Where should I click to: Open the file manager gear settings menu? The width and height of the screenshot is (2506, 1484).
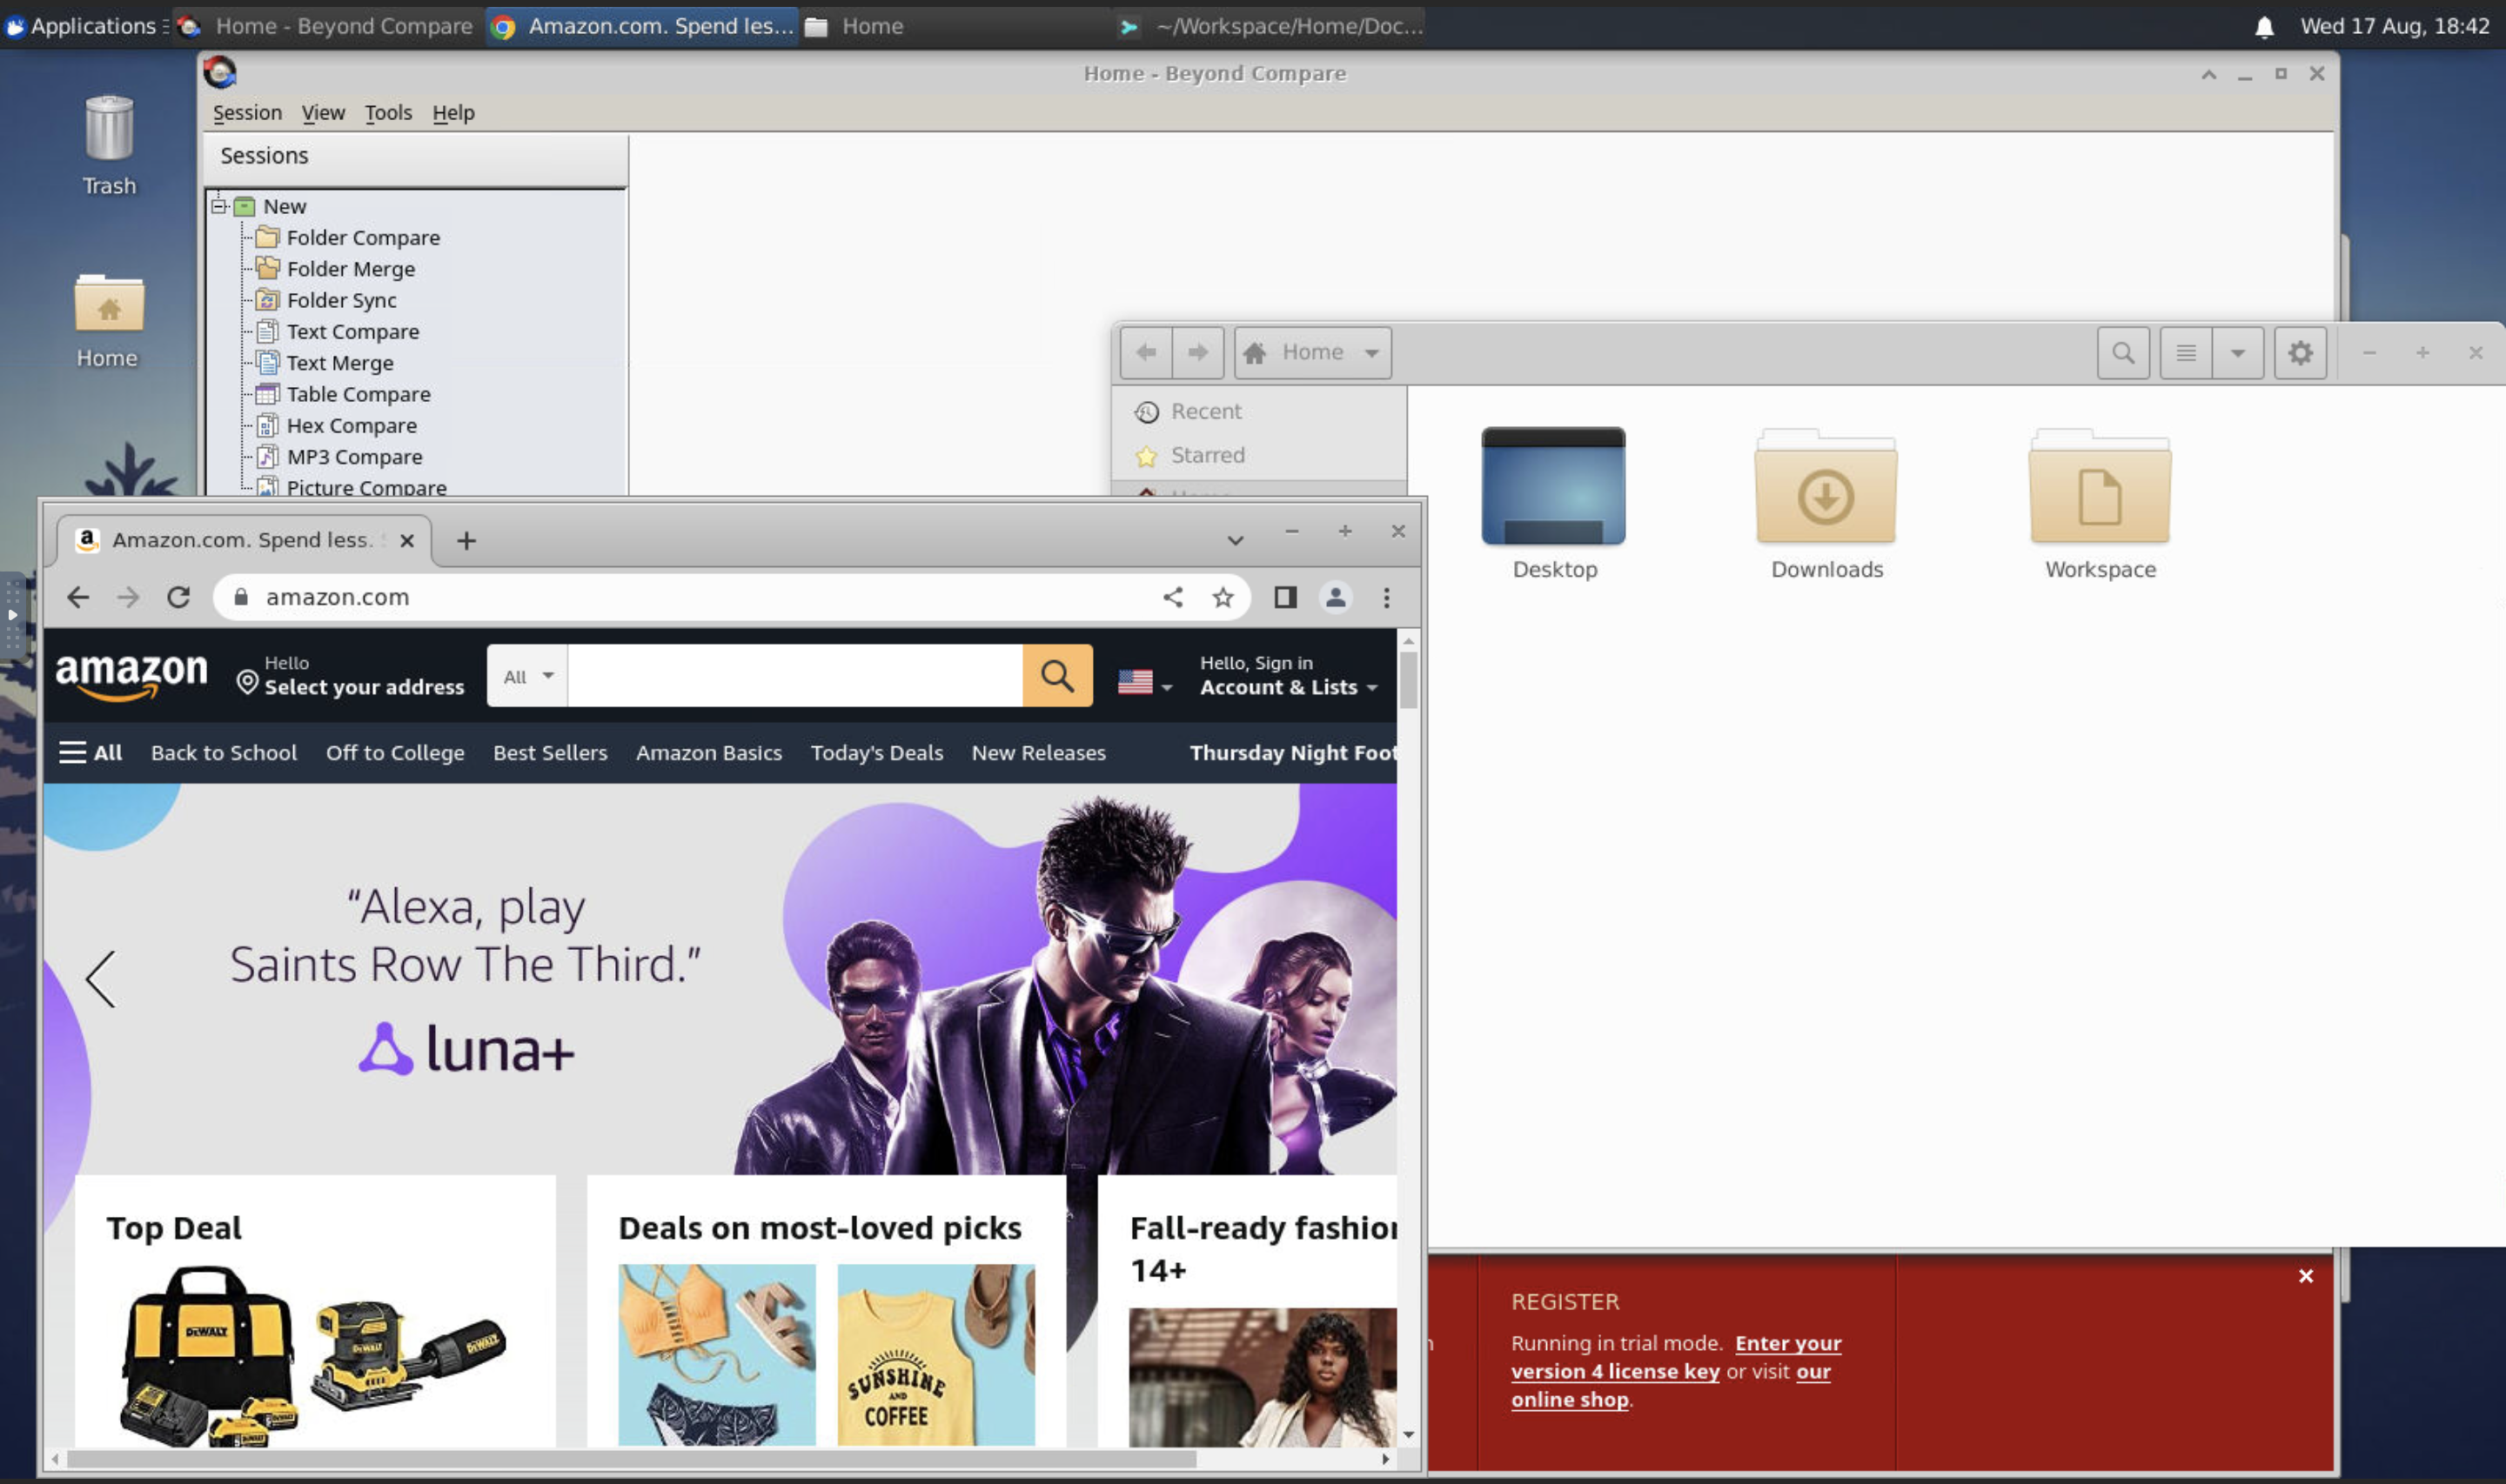tap(2299, 352)
